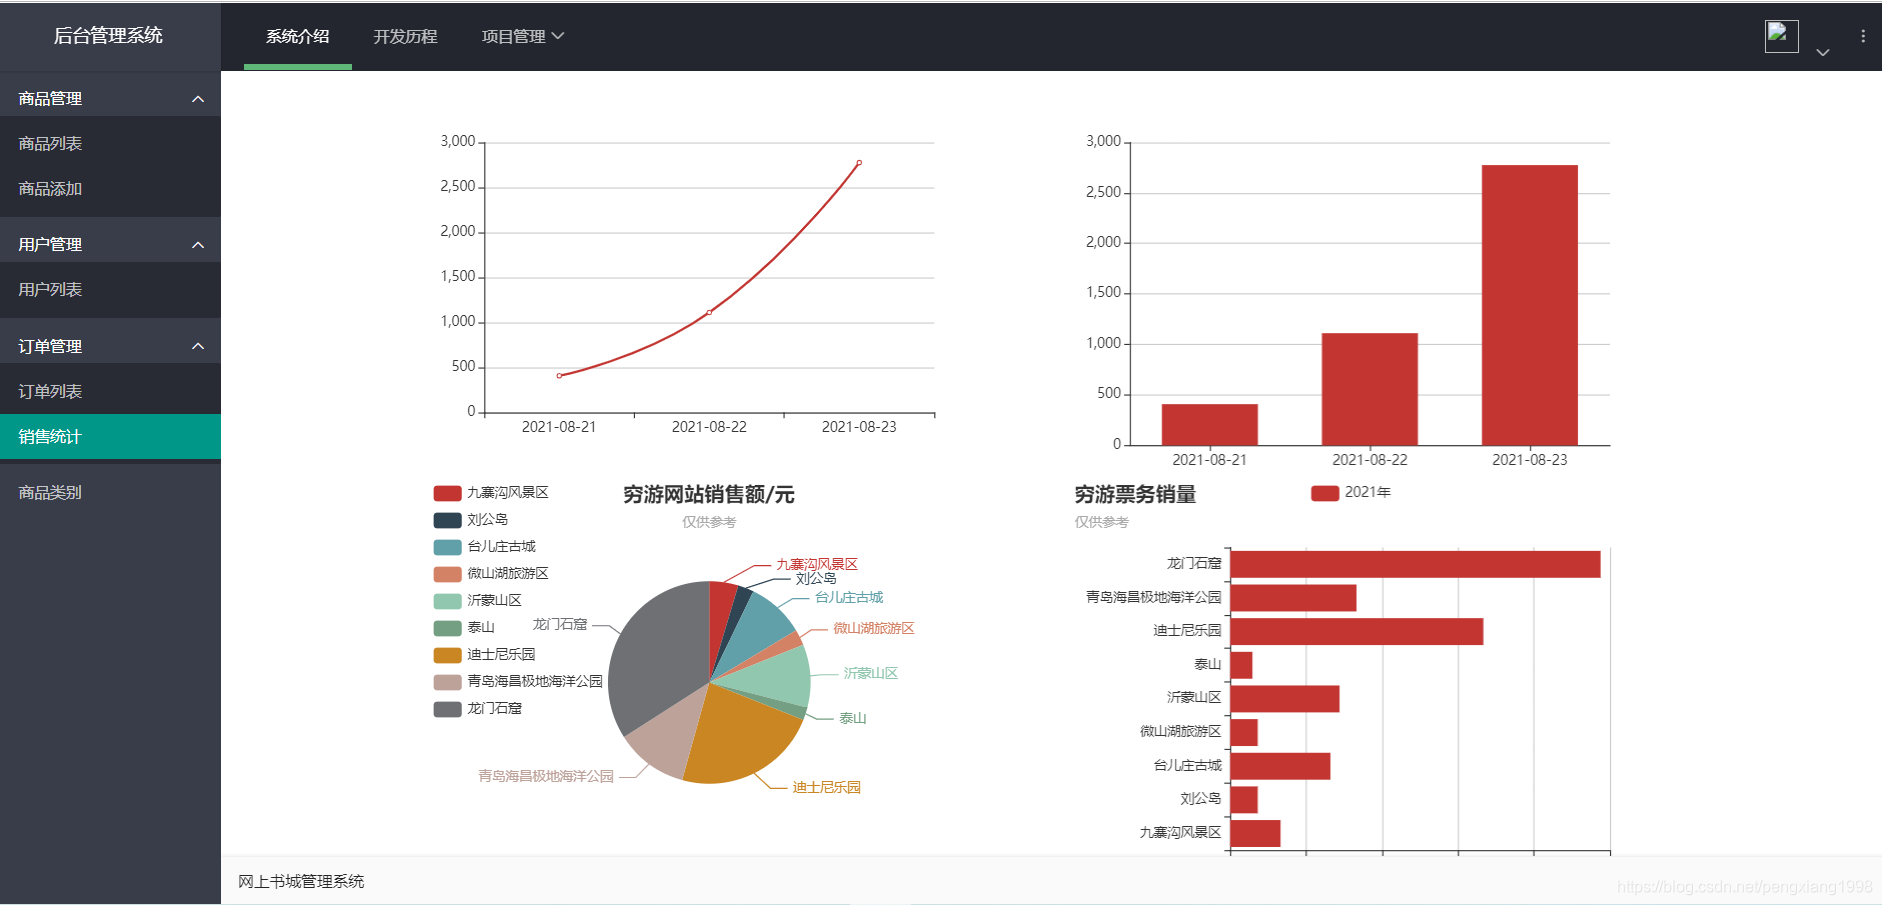Collapse the 商品管理 section chevron
Viewport: 1882px width, 905px height.
[198, 99]
